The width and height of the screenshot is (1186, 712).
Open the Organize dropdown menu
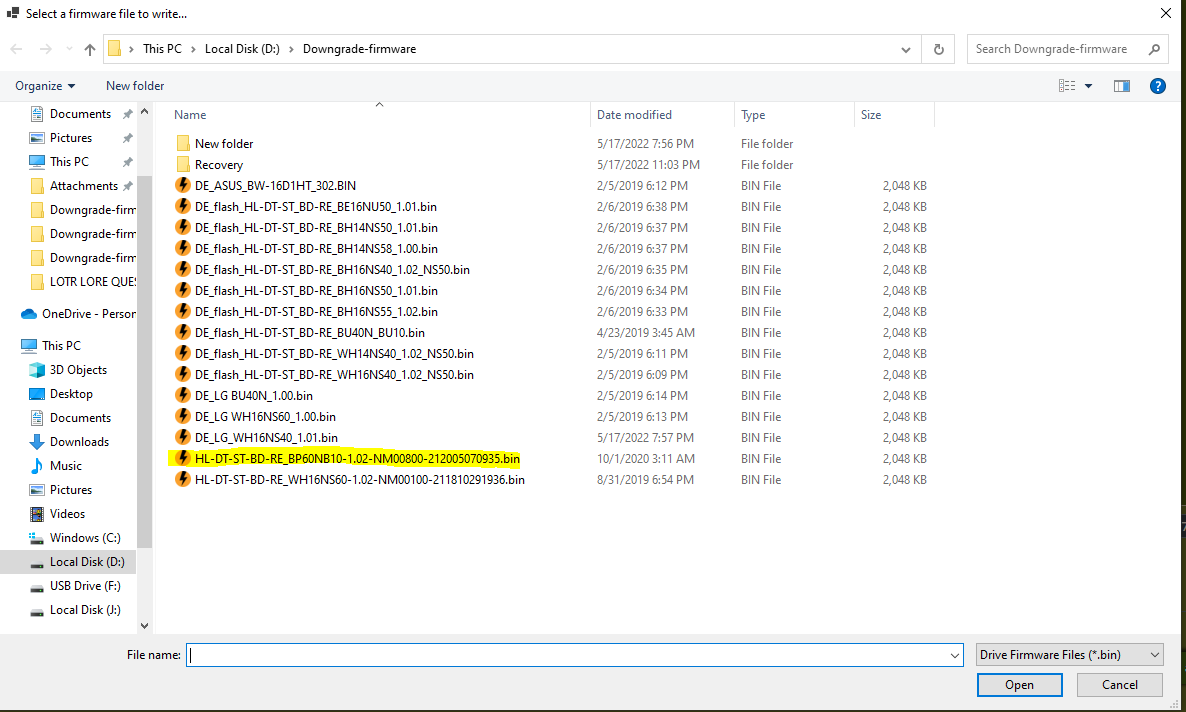click(45, 86)
